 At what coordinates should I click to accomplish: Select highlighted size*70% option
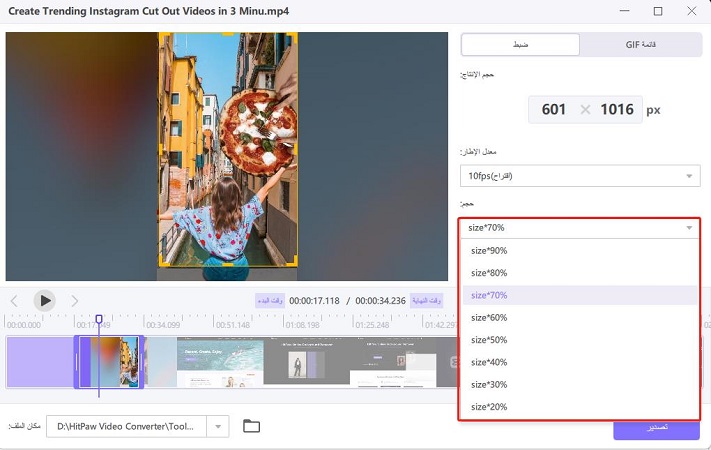(580, 295)
